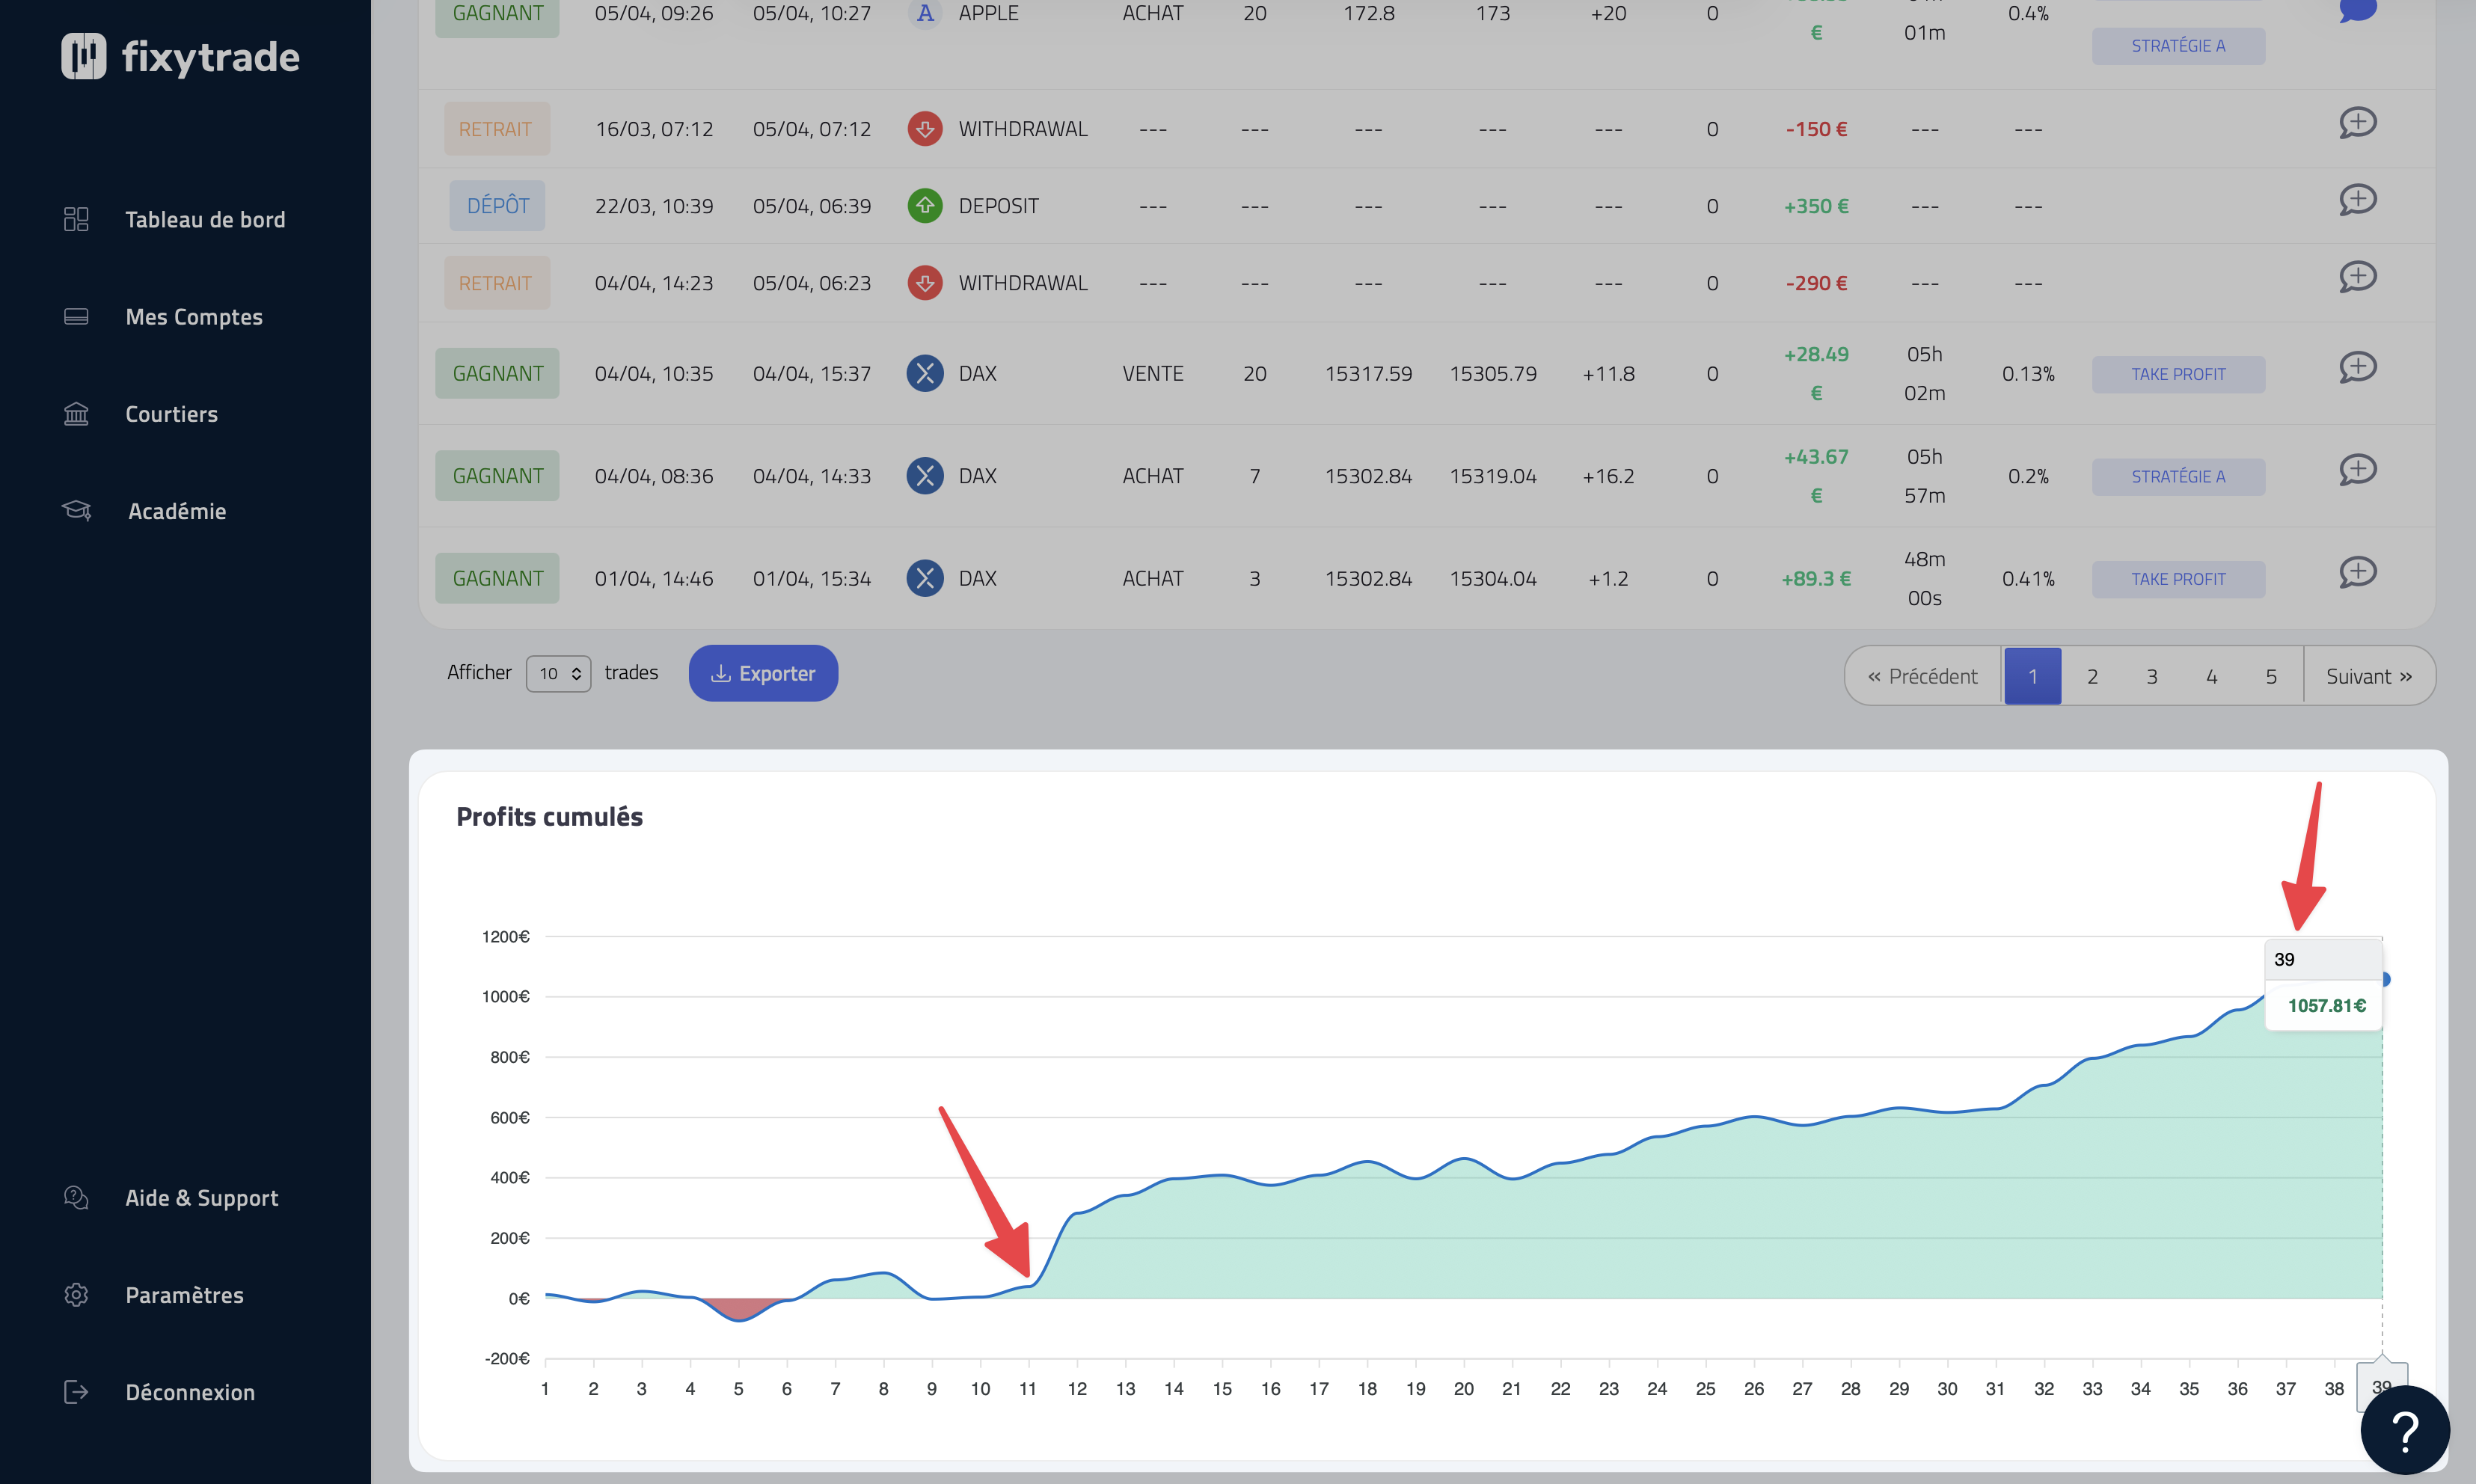Add comment on the -150 € withdrawal row
Image resolution: width=2476 pixels, height=1484 pixels.
point(2357,123)
